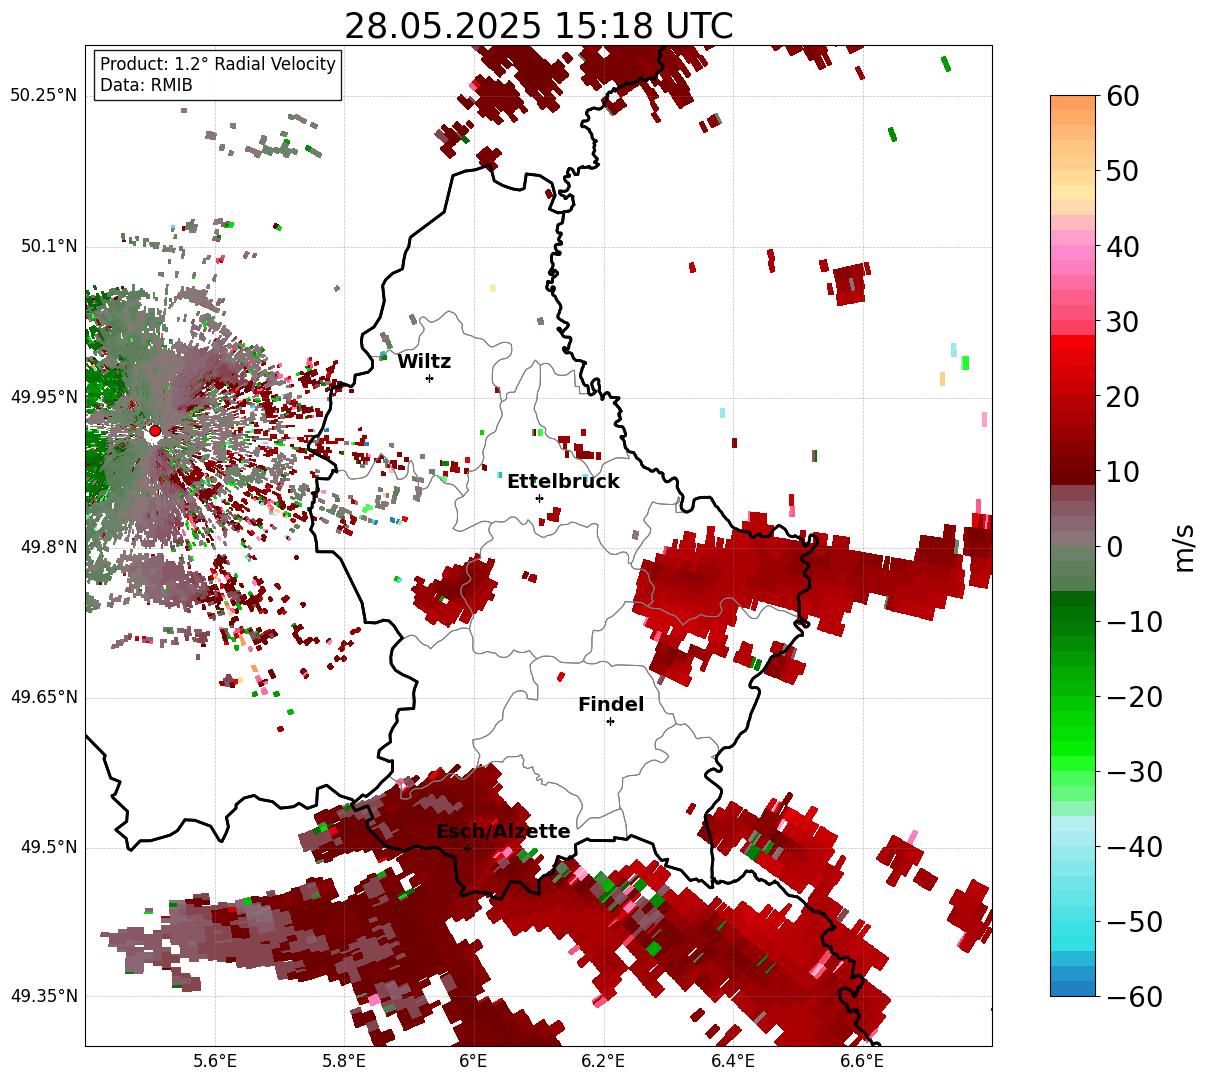This screenshot has height=1081, width=1207.
Task: Click the 50.25°N latitude label
Action: coord(44,96)
